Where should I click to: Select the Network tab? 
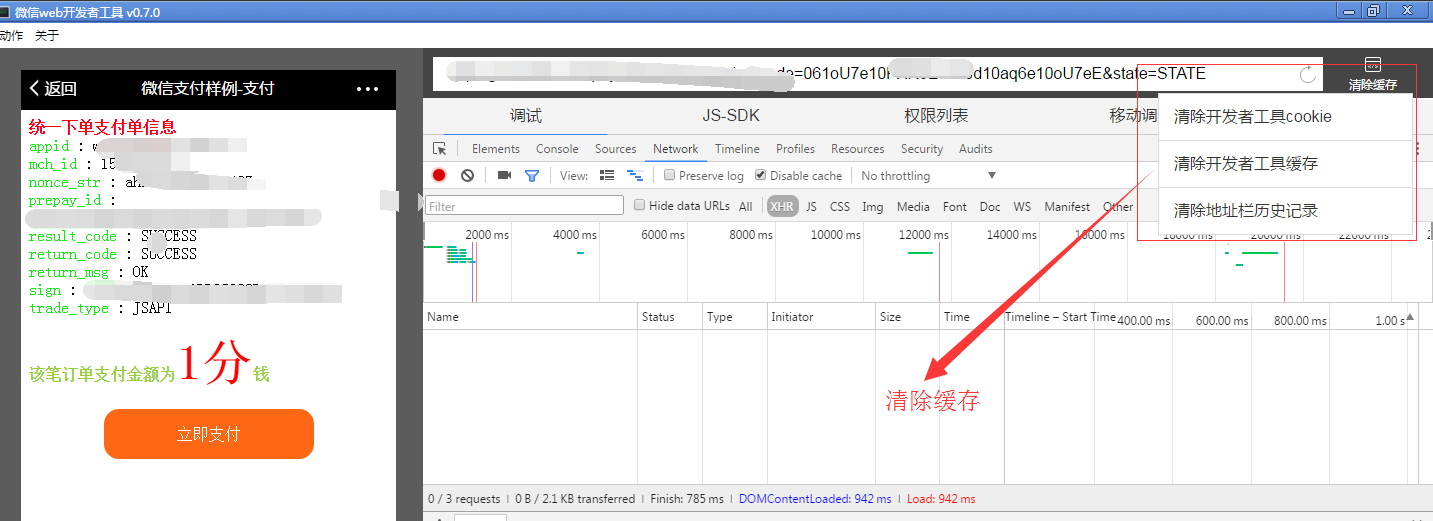click(676, 149)
